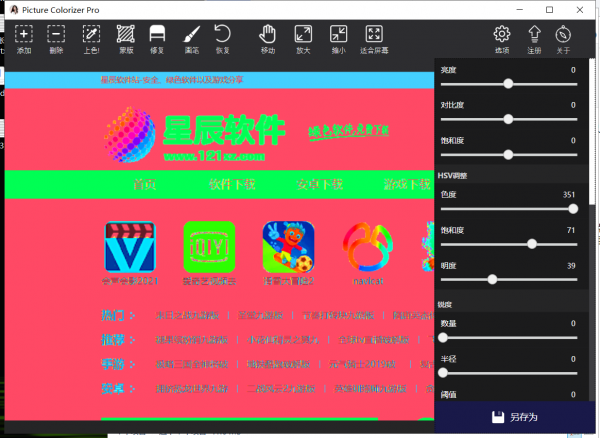Screen dimensions: 600x438
Task: Select the 删除 (remove selection) tool
Action: (x=56, y=39)
